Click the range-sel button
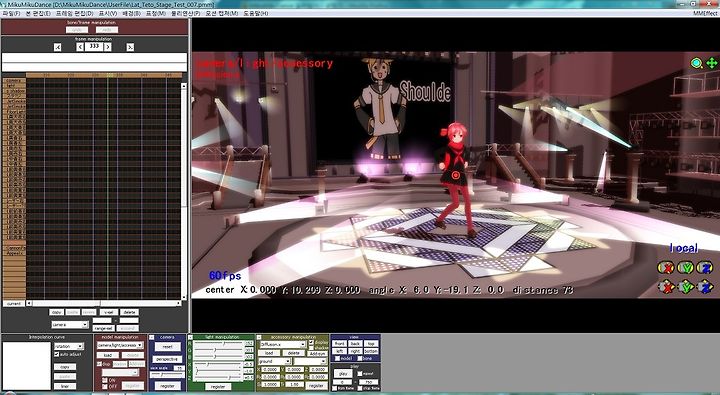The height and width of the screenshot is (395, 720). point(103,328)
